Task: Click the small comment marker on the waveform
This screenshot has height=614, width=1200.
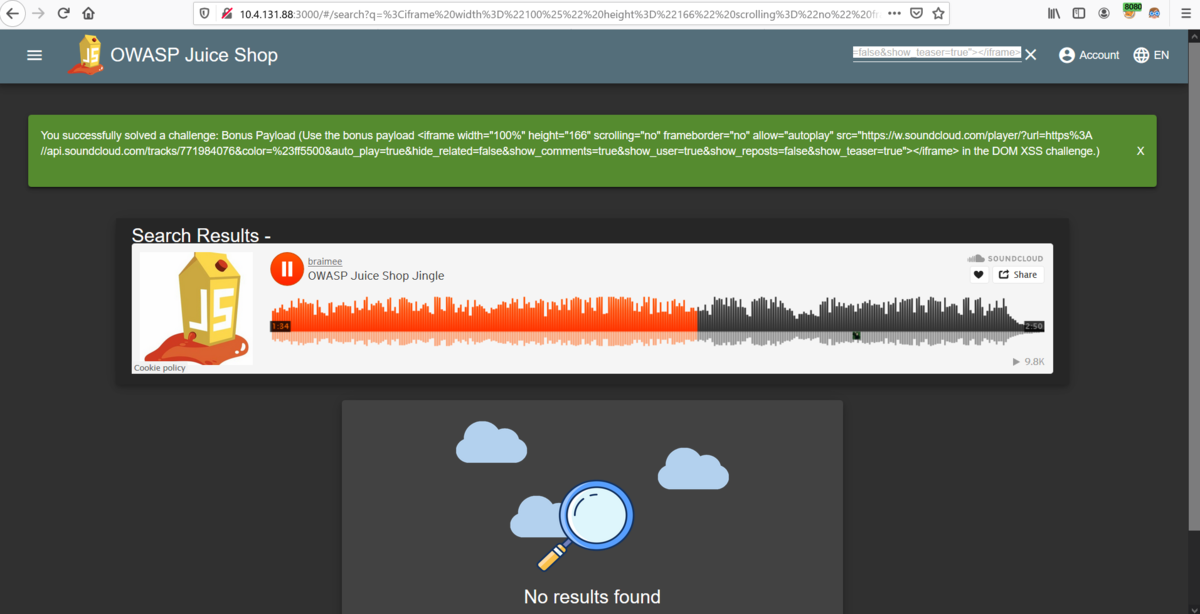Action: pyautogui.click(x=856, y=335)
